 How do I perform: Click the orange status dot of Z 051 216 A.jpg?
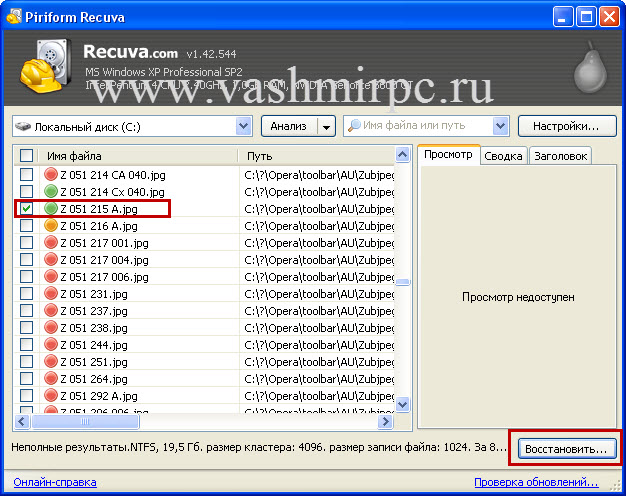pyautogui.click(x=51, y=226)
